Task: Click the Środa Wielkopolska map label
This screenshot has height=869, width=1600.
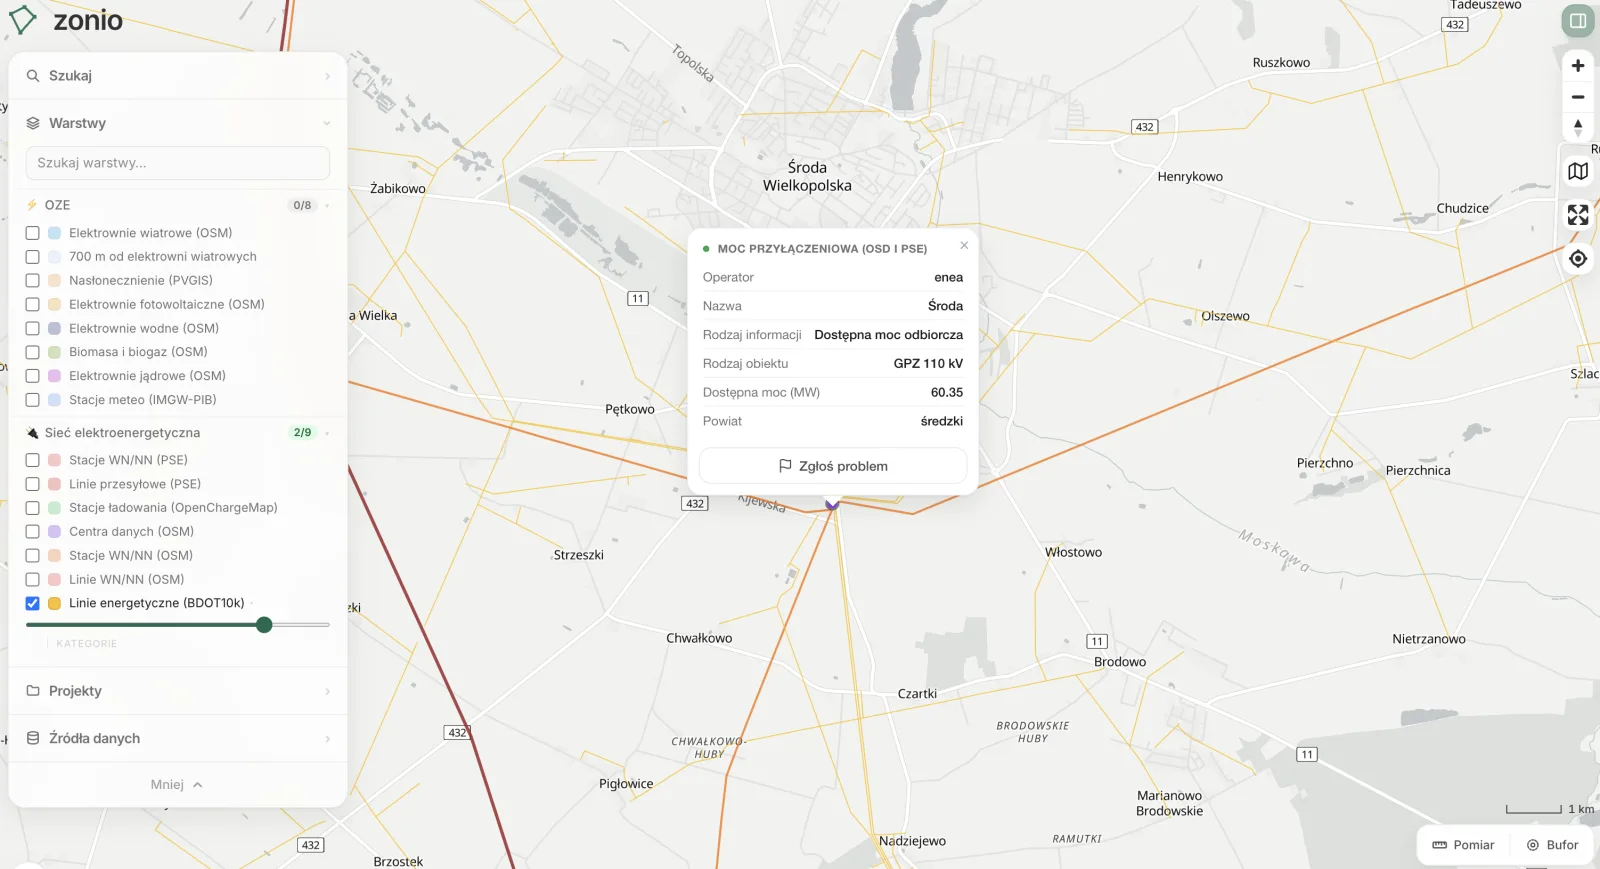Action: (807, 177)
